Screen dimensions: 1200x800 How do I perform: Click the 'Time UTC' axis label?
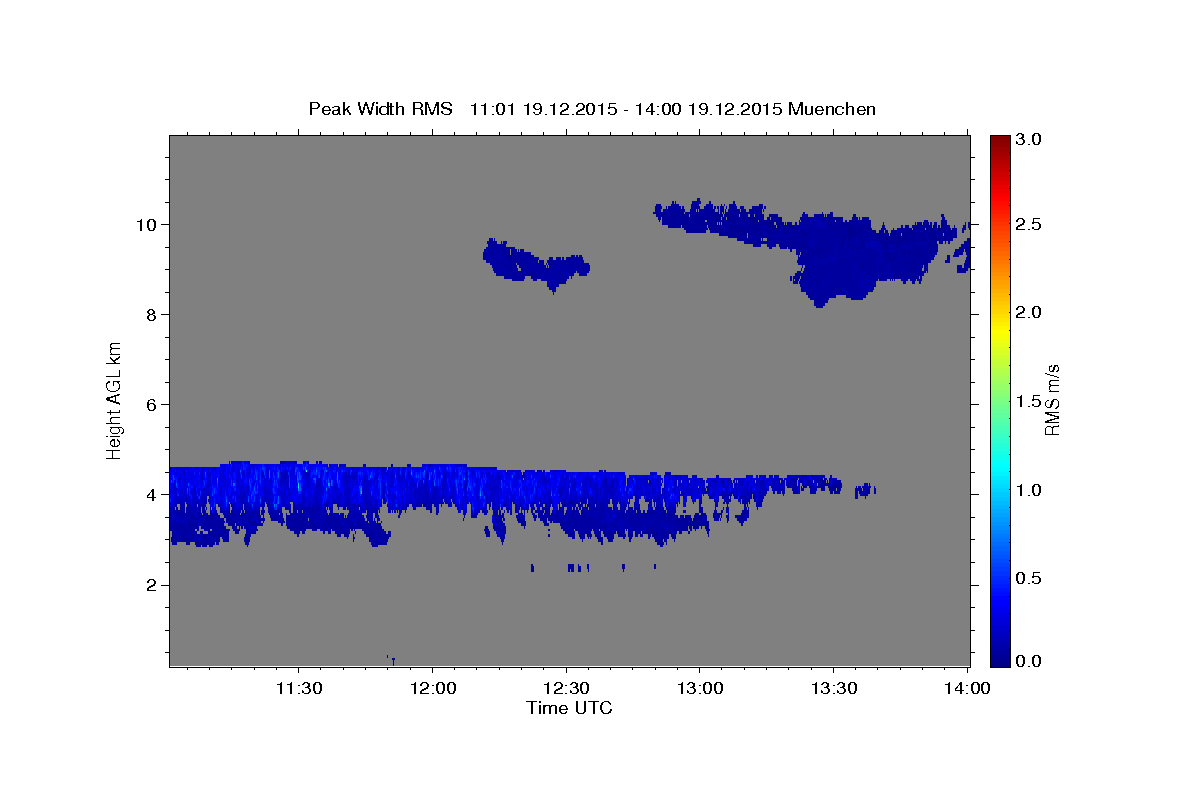pyautogui.click(x=569, y=708)
